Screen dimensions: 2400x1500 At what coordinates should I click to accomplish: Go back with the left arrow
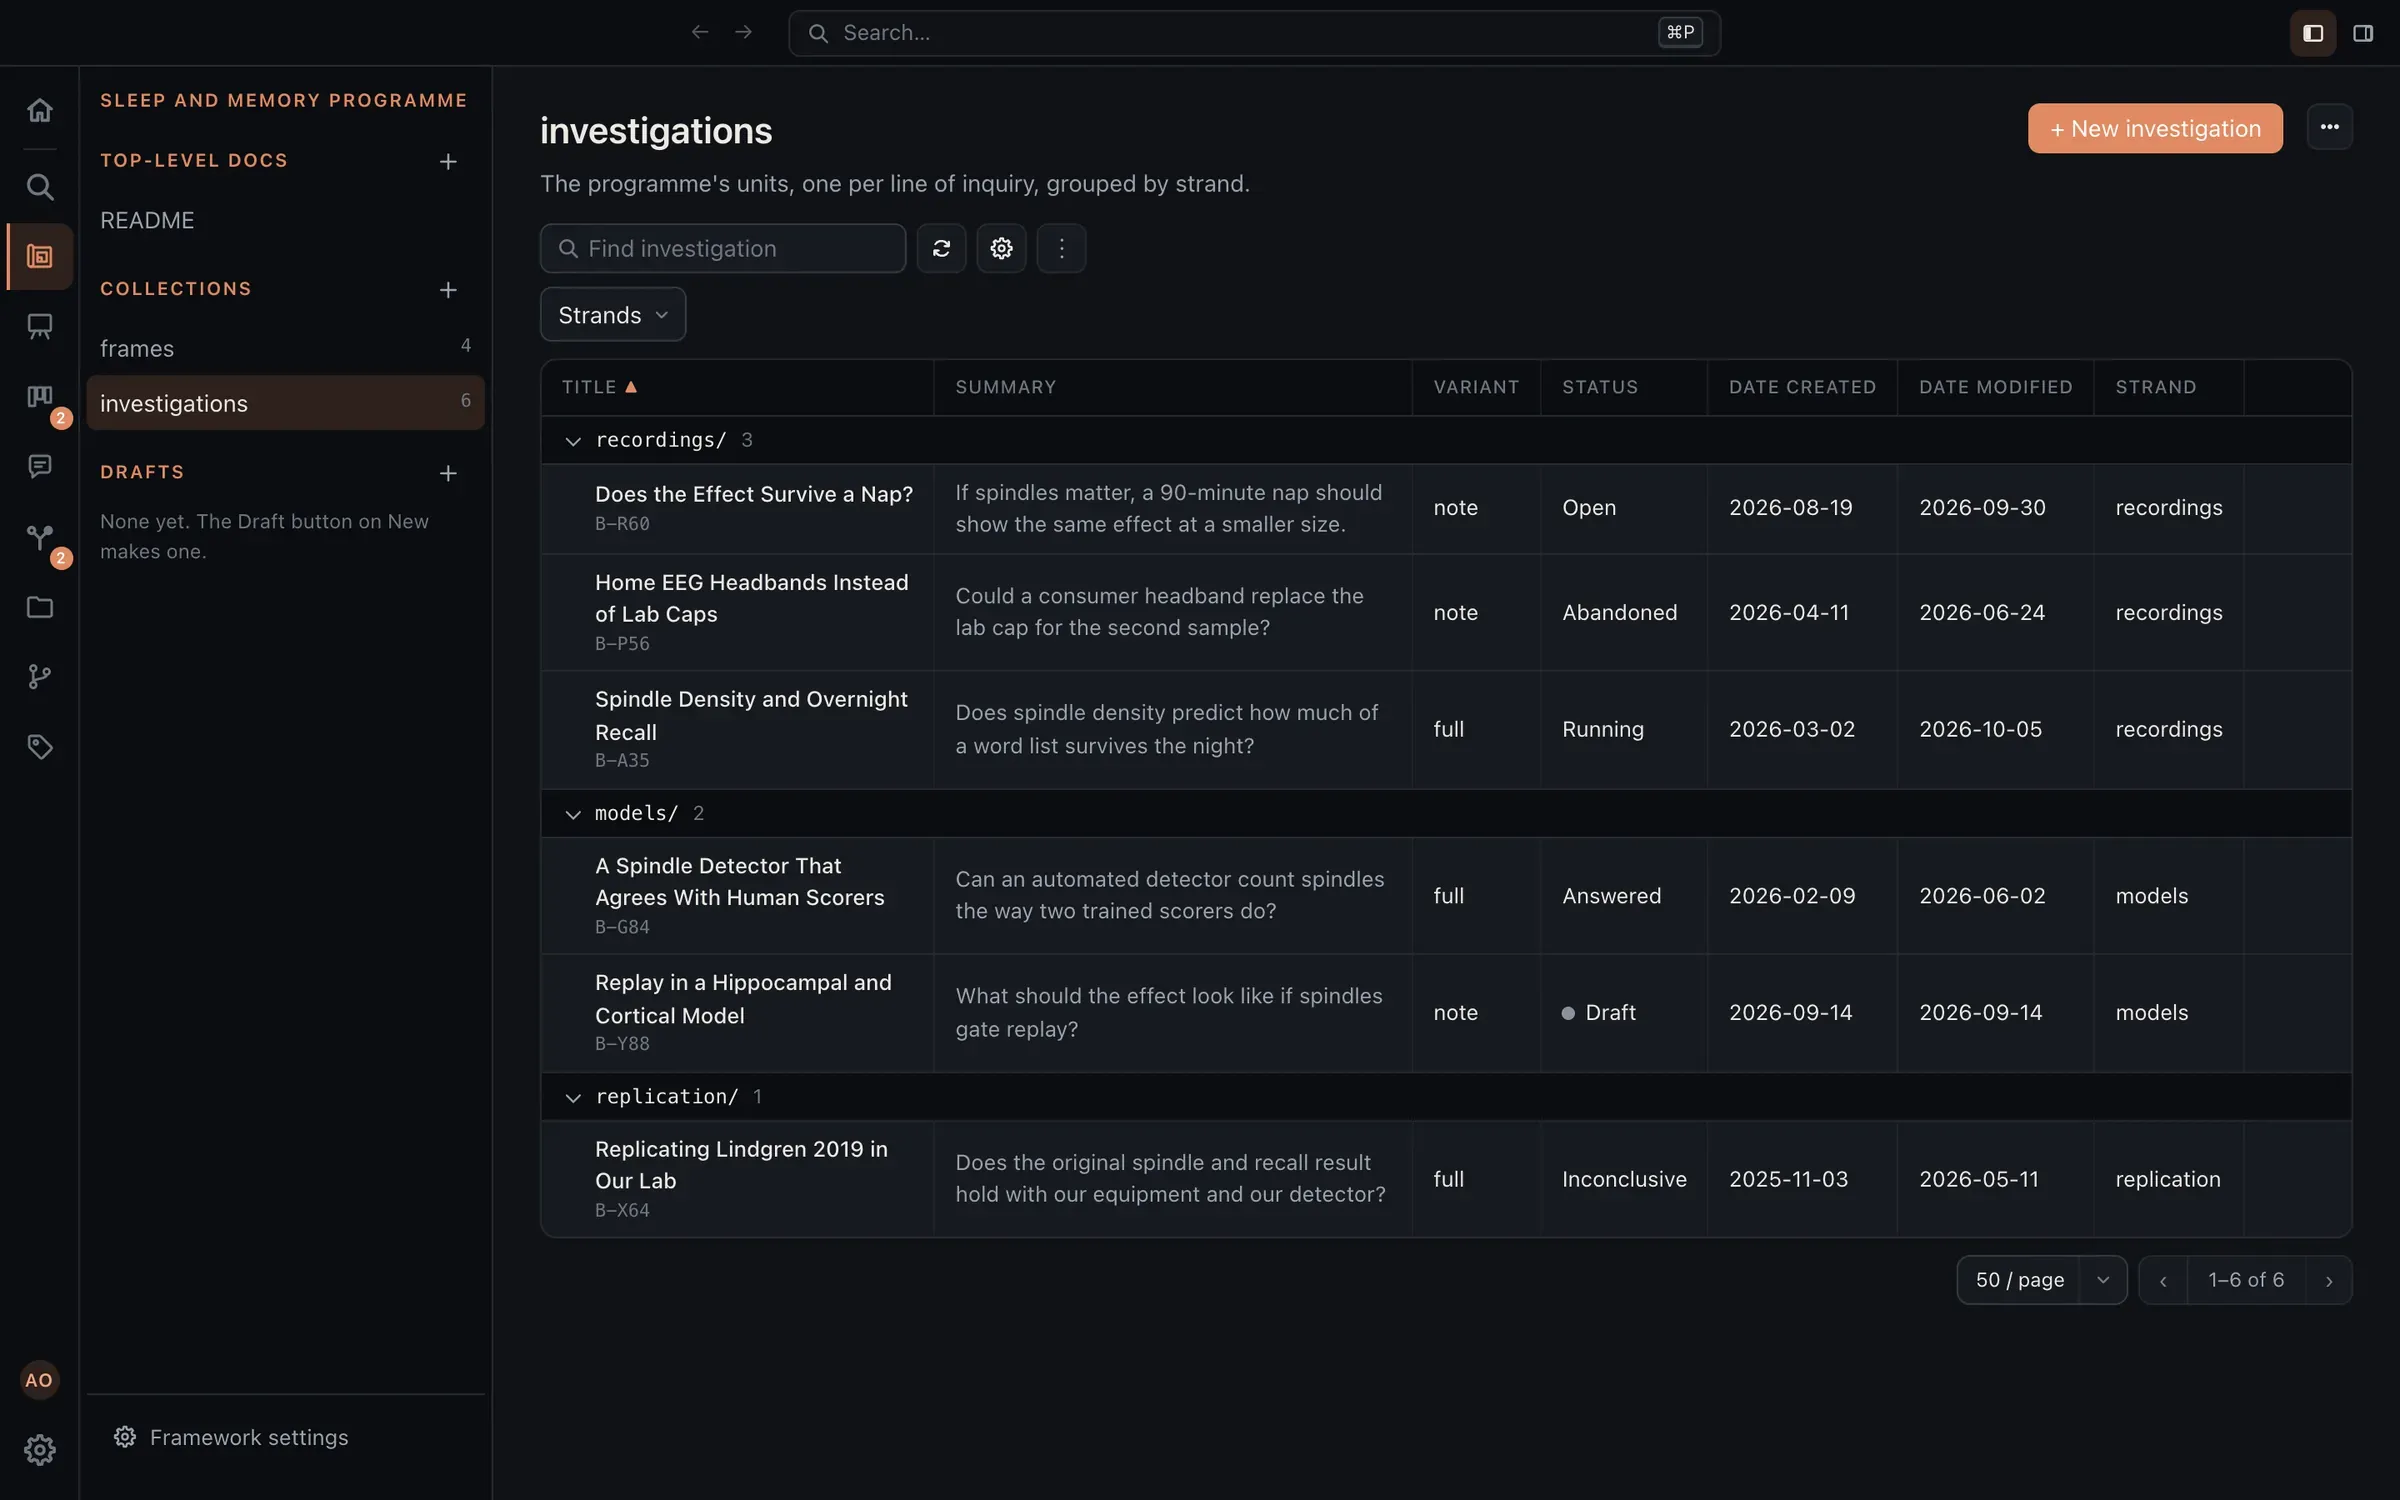(700, 33)
